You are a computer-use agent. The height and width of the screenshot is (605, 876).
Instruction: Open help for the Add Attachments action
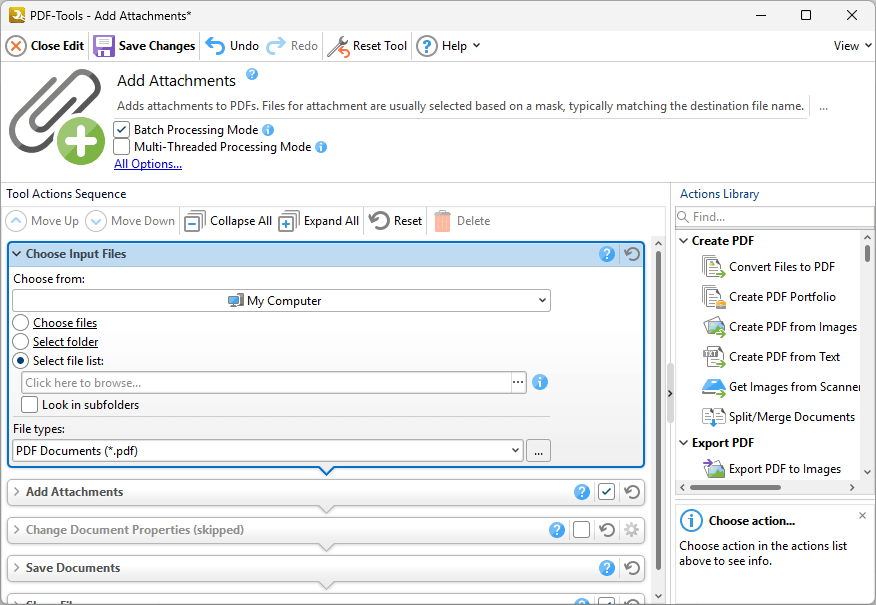(x=582, y=492)
